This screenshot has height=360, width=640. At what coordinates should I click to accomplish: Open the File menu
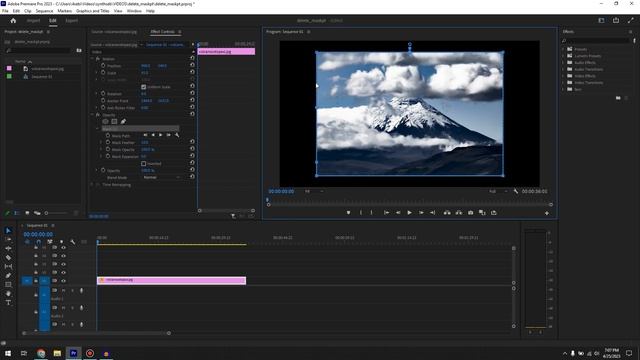coord(5,11)
